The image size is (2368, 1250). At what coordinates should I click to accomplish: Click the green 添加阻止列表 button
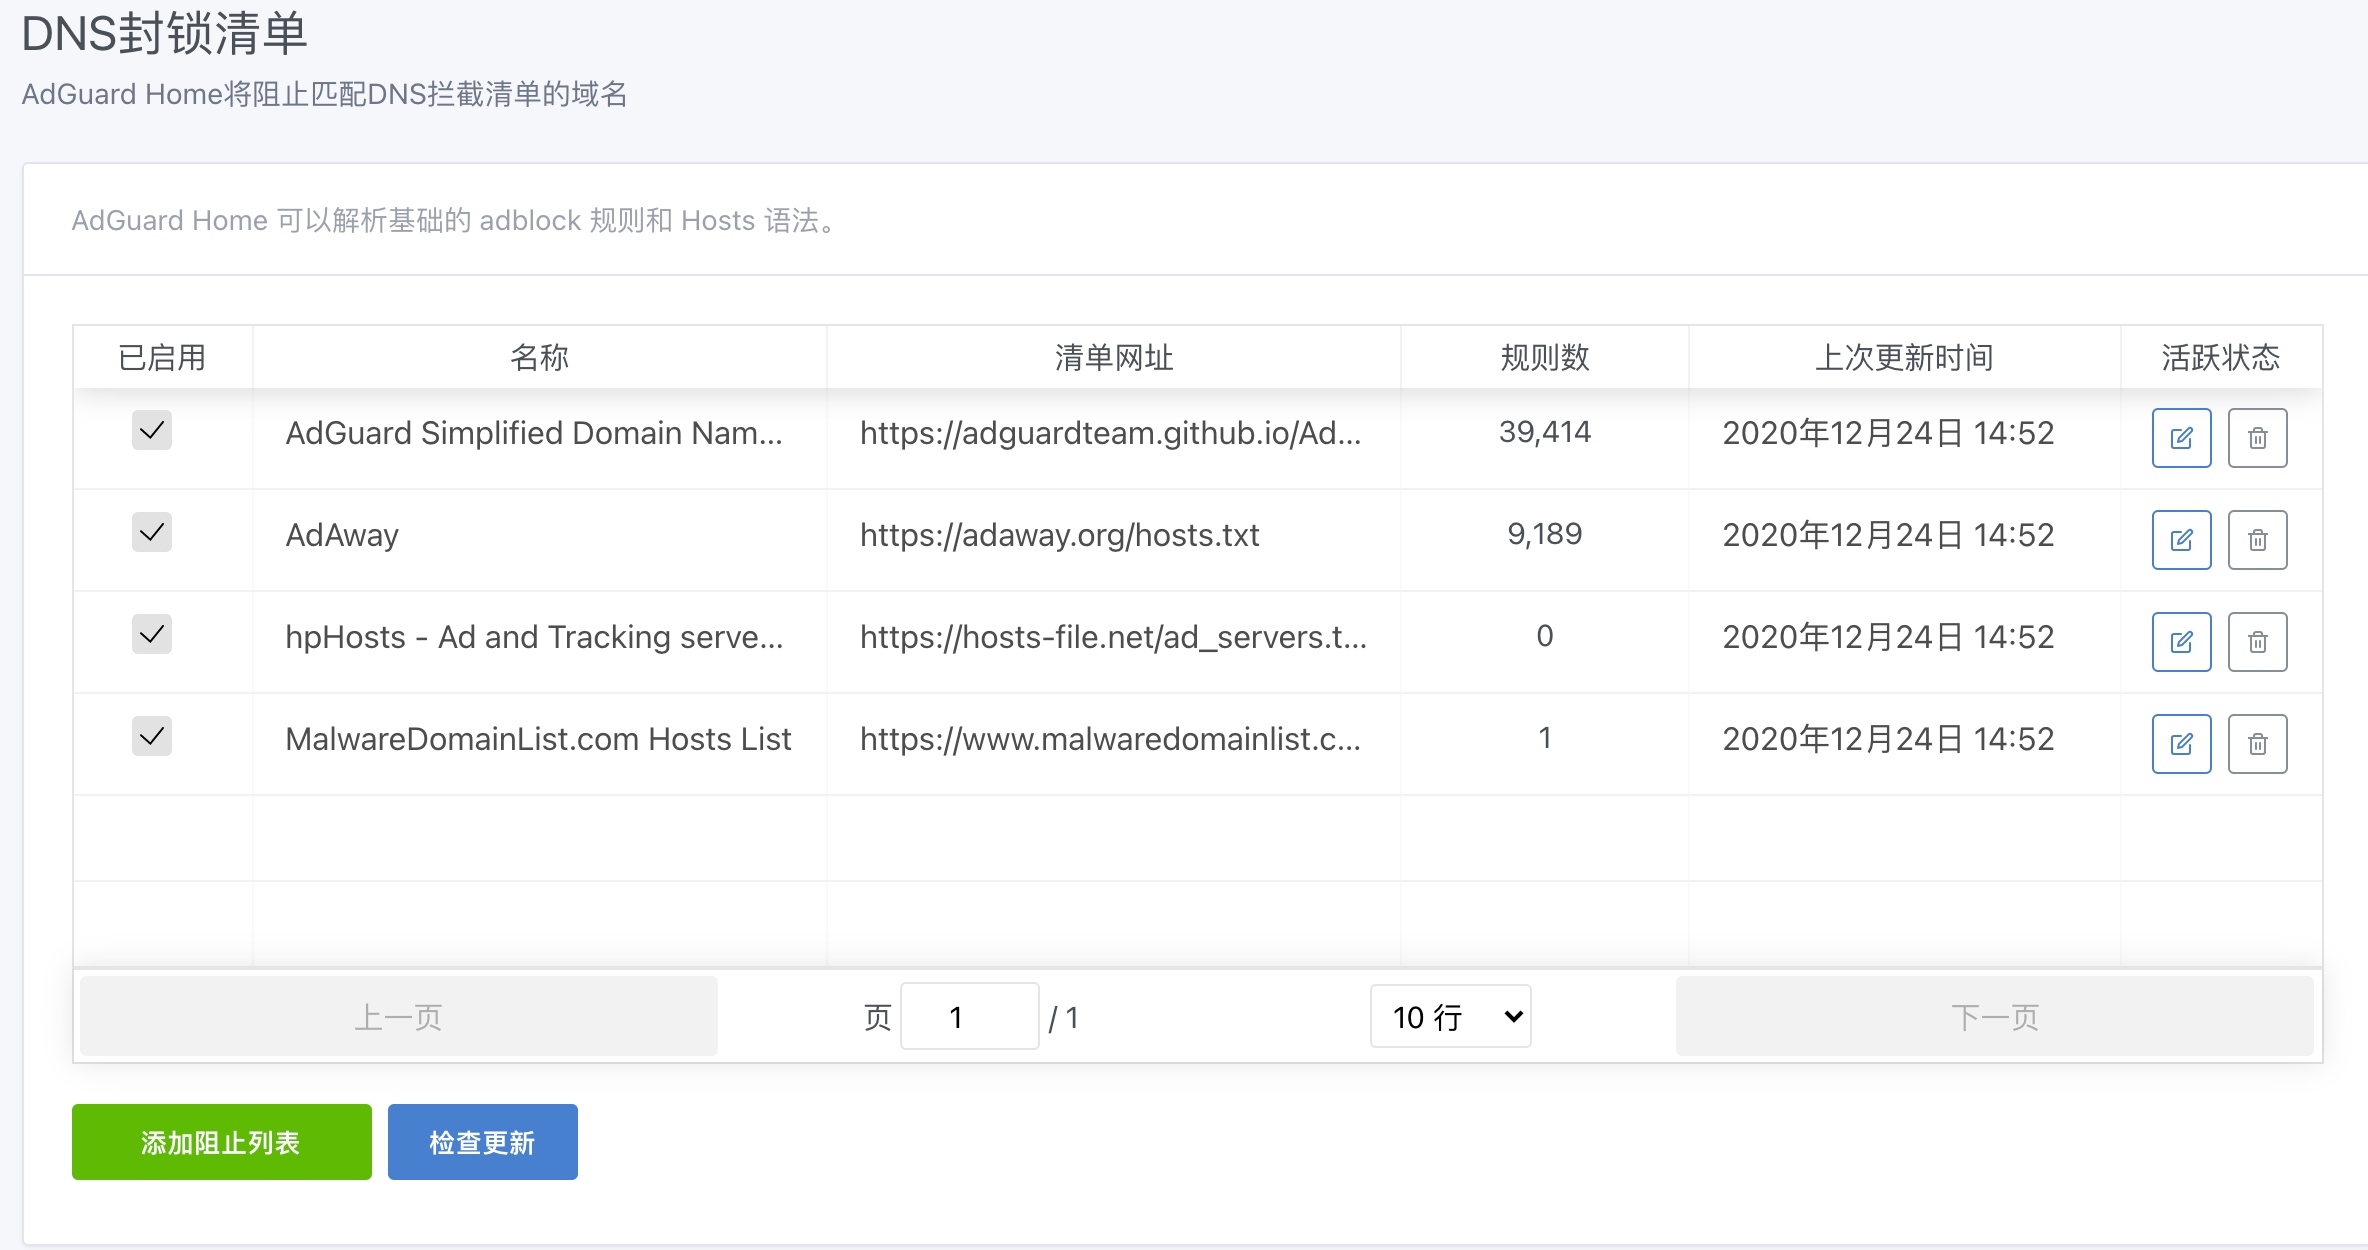[x=221, y=1142]
